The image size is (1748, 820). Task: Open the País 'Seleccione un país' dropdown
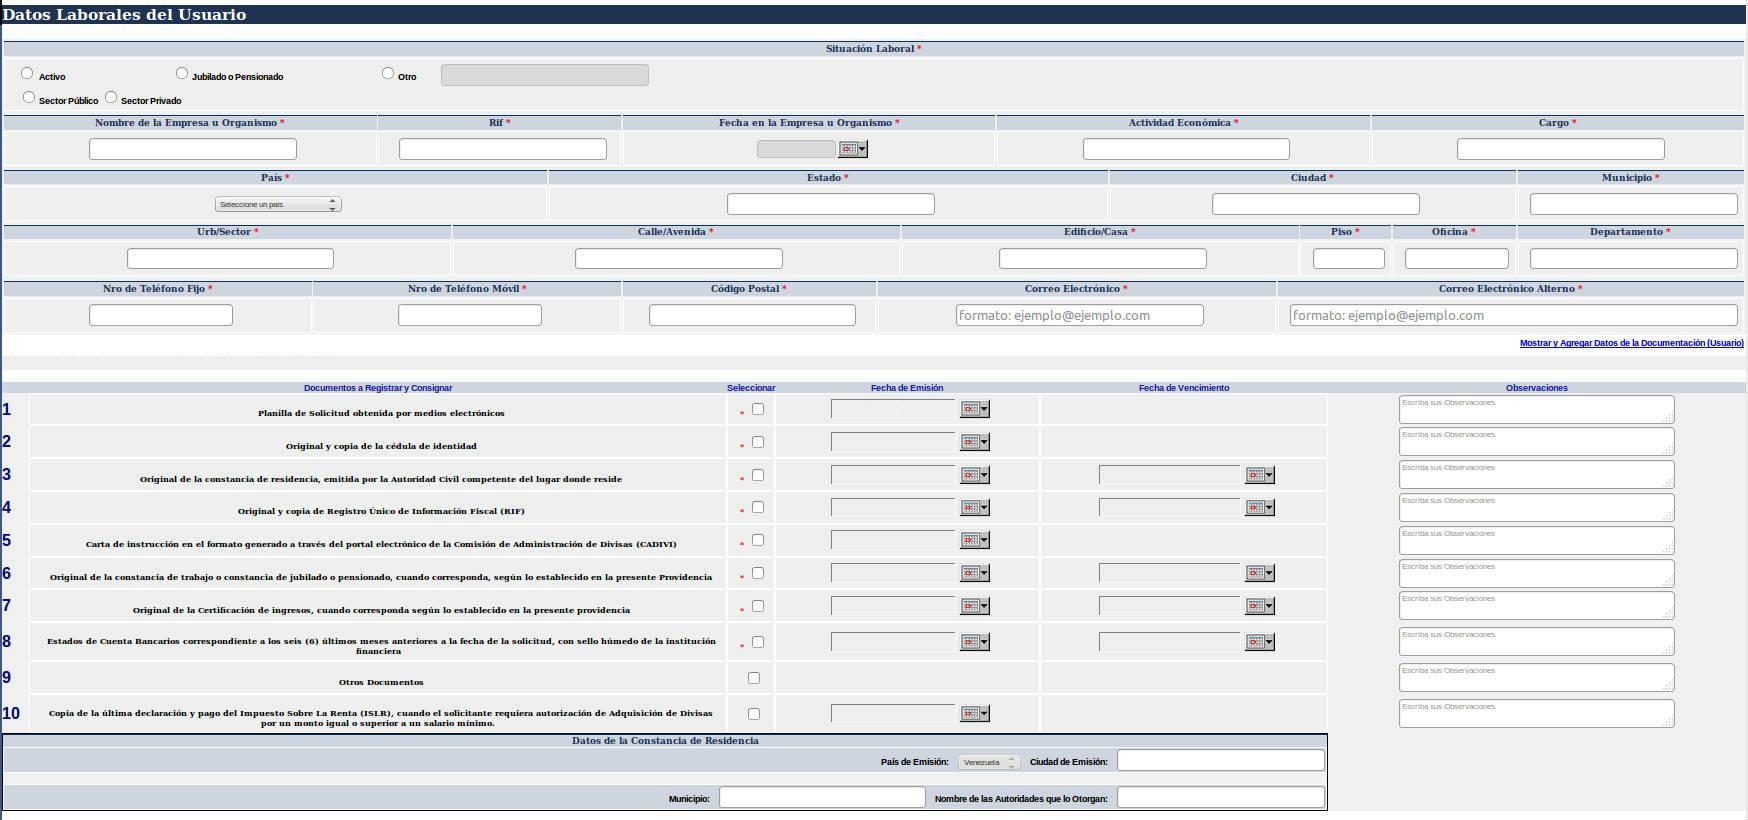278,204
